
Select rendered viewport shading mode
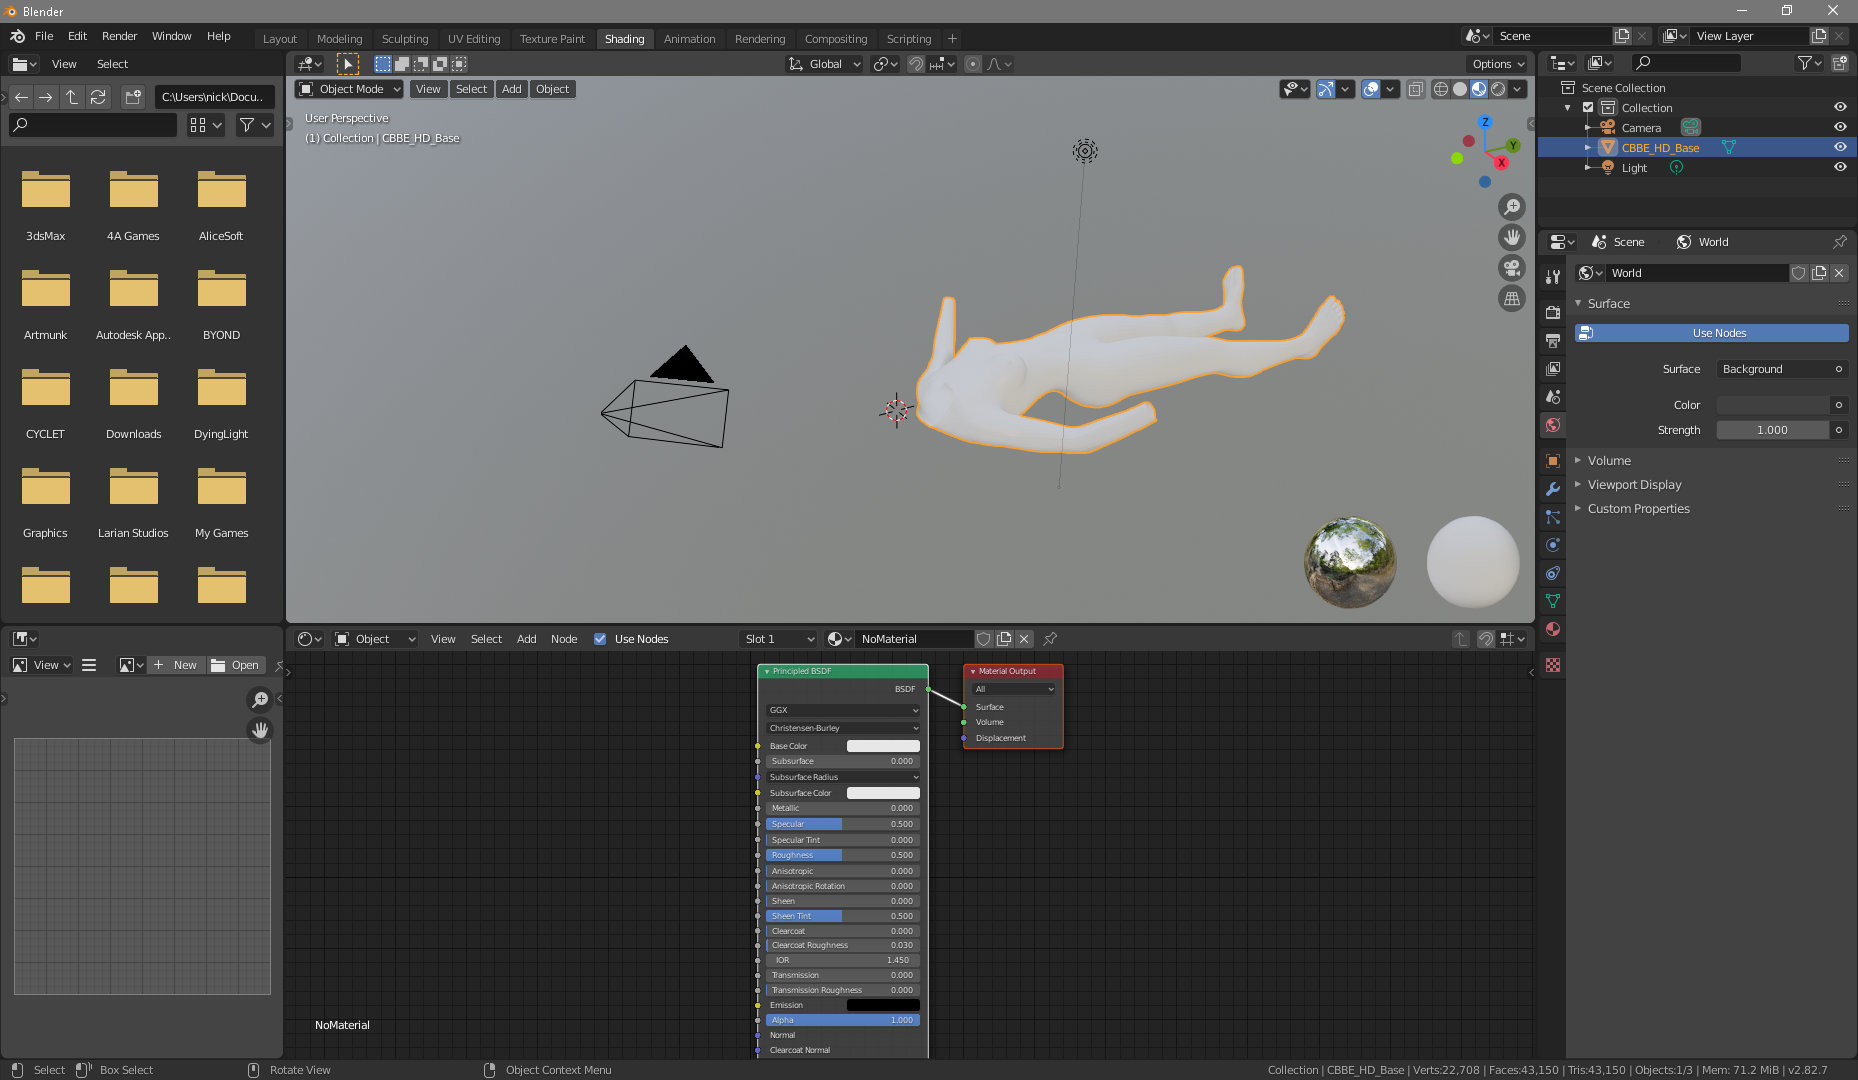[x=1498, y=89]
